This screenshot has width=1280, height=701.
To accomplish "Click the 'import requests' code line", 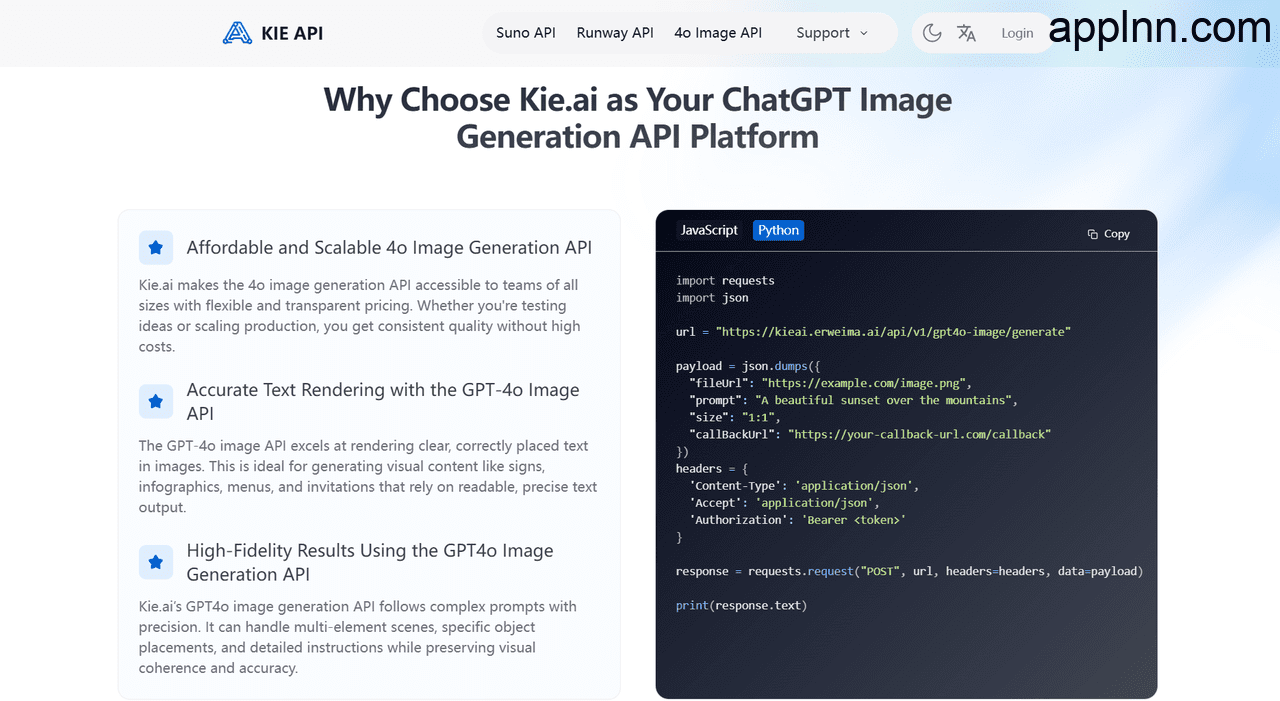I will tap(725, 280).
